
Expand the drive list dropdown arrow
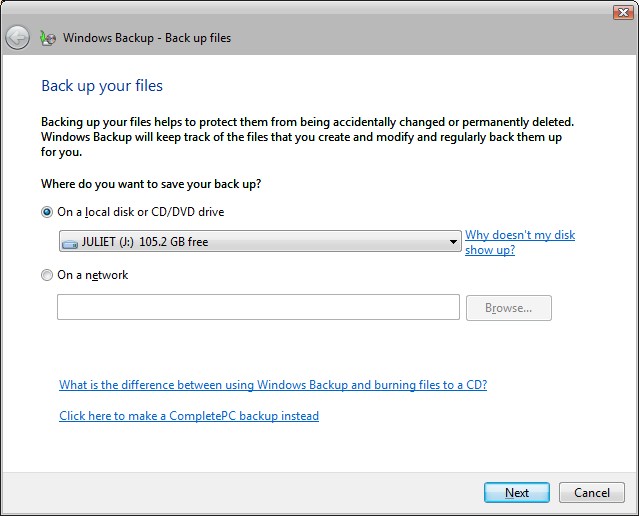453,242
